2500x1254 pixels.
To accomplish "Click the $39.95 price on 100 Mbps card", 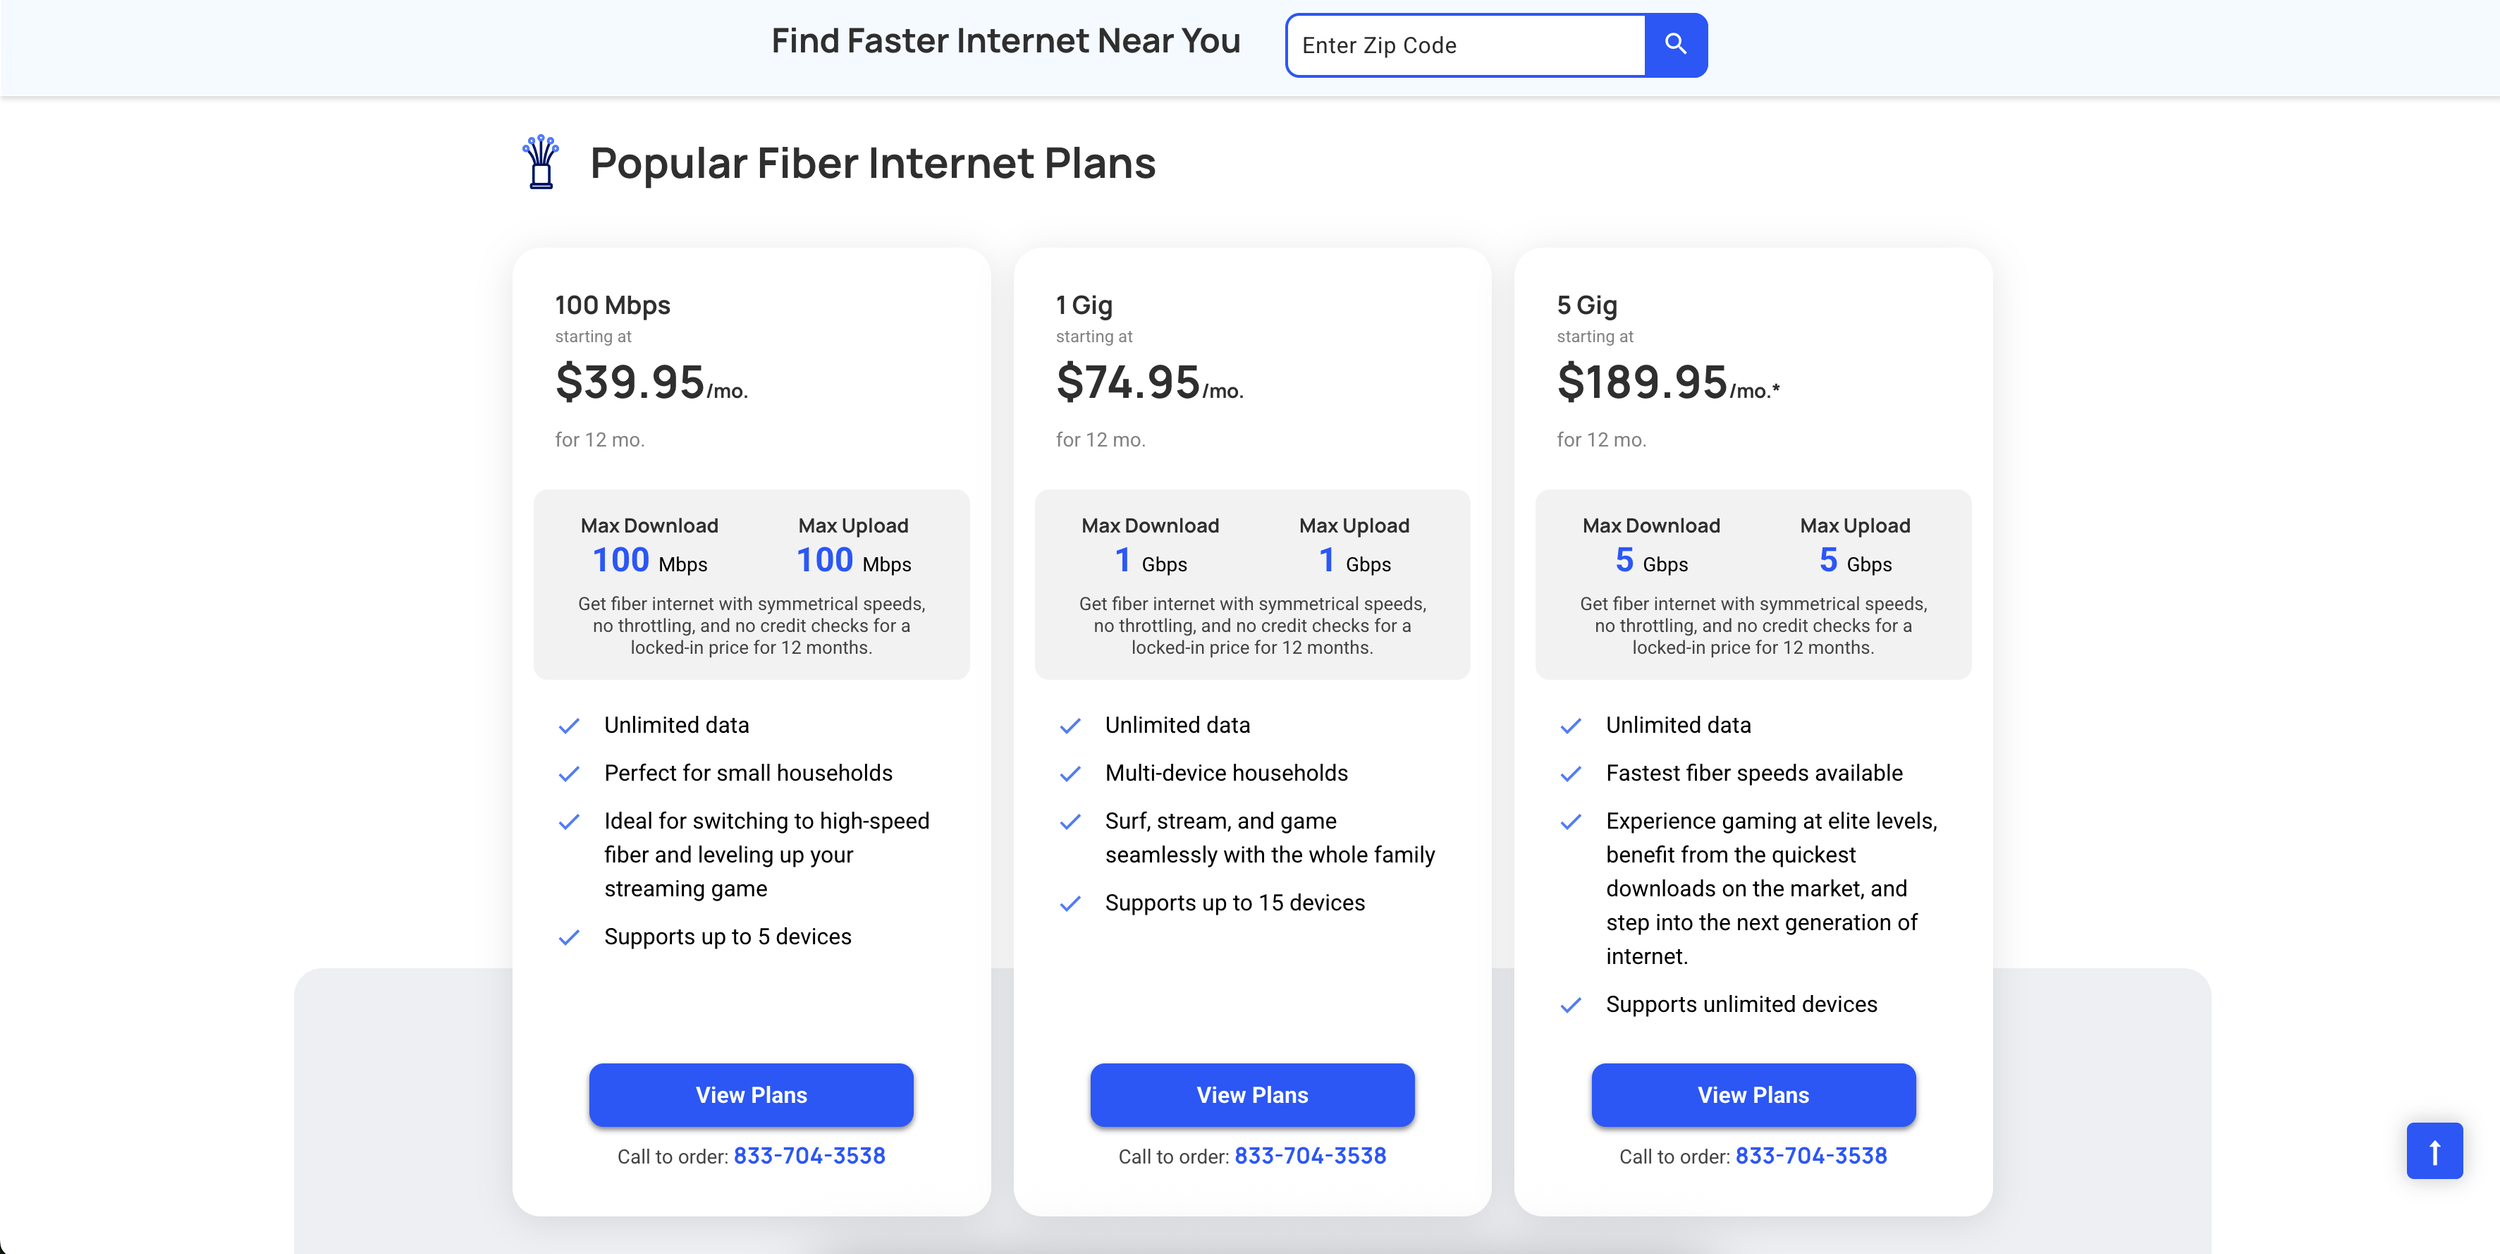I will pos(630,382).
